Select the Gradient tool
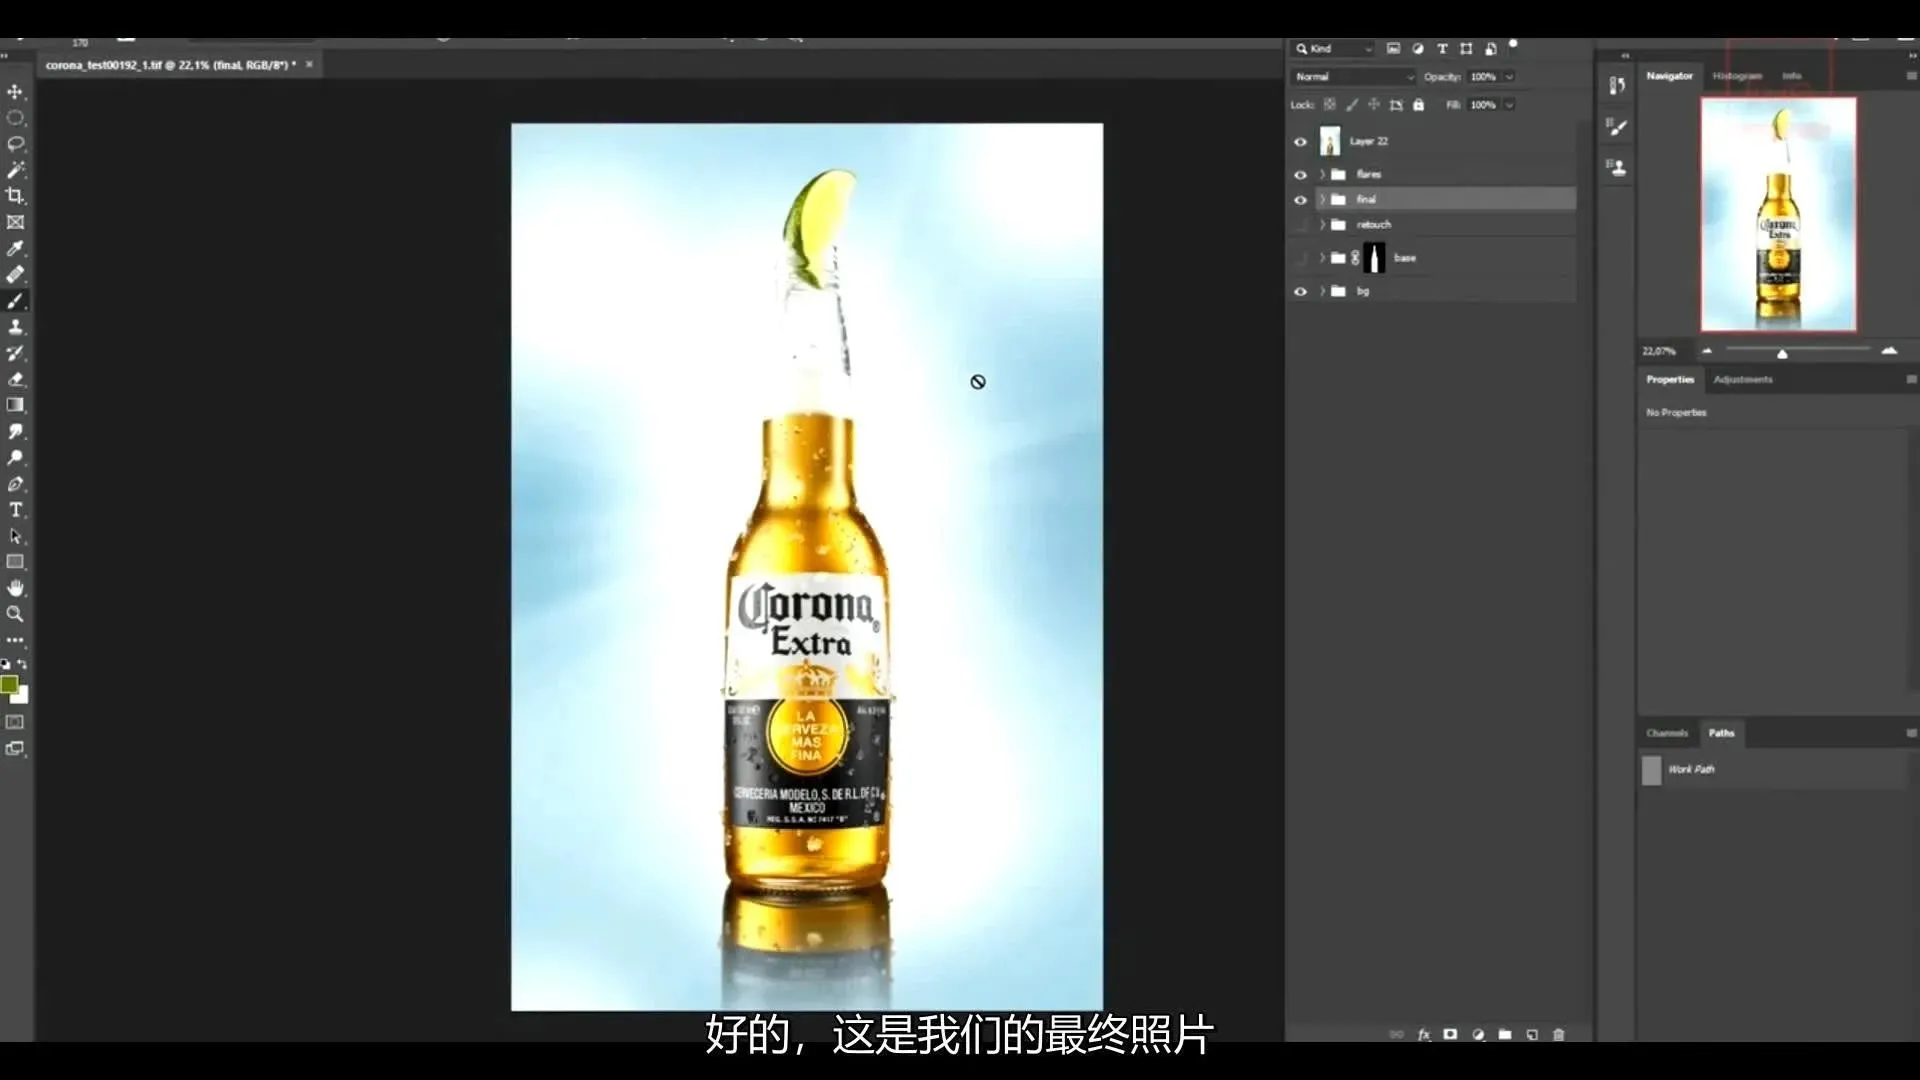Screen dimensions: 1920x1080 [x=15, y=405]
